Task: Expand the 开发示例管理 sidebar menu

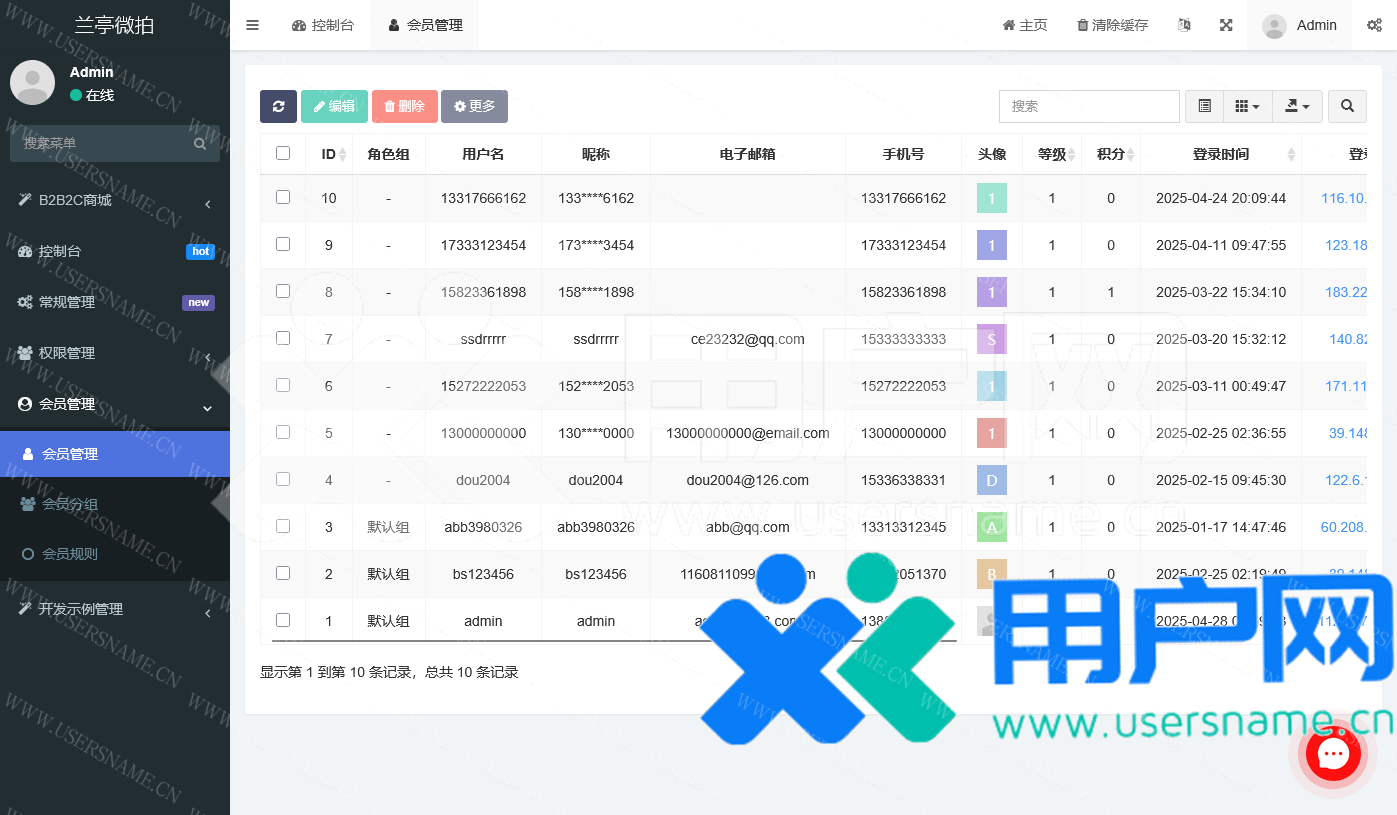Action: [115, 609]
